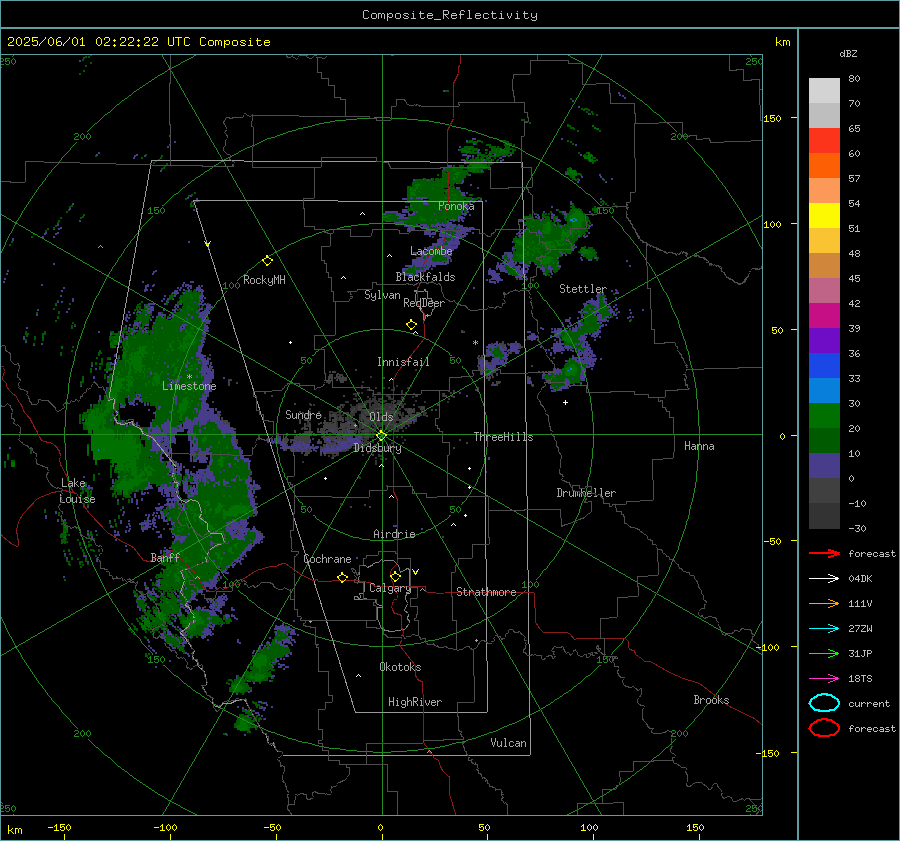This screenshot has width=900, height=841.
Task: Click the RedDeer city label
Action: coord(424,303)
